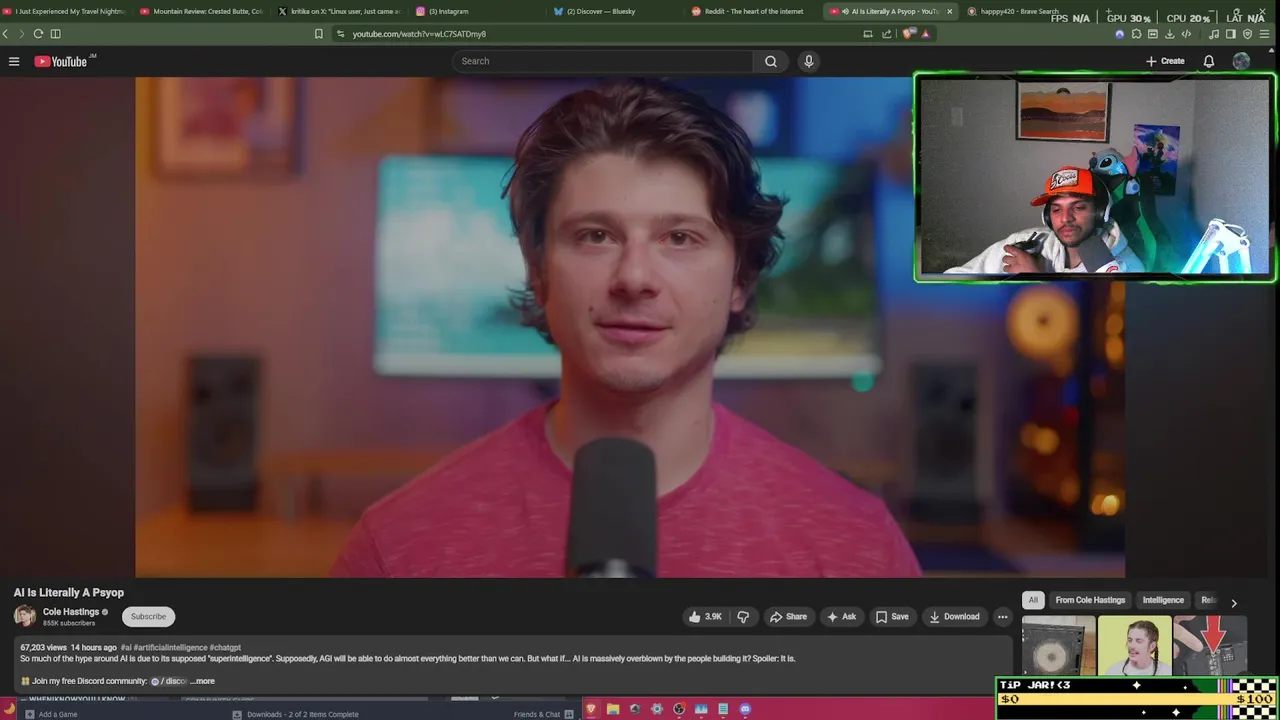
Task: Reload the page in browser toolbar
Action: tap(38, 33)
